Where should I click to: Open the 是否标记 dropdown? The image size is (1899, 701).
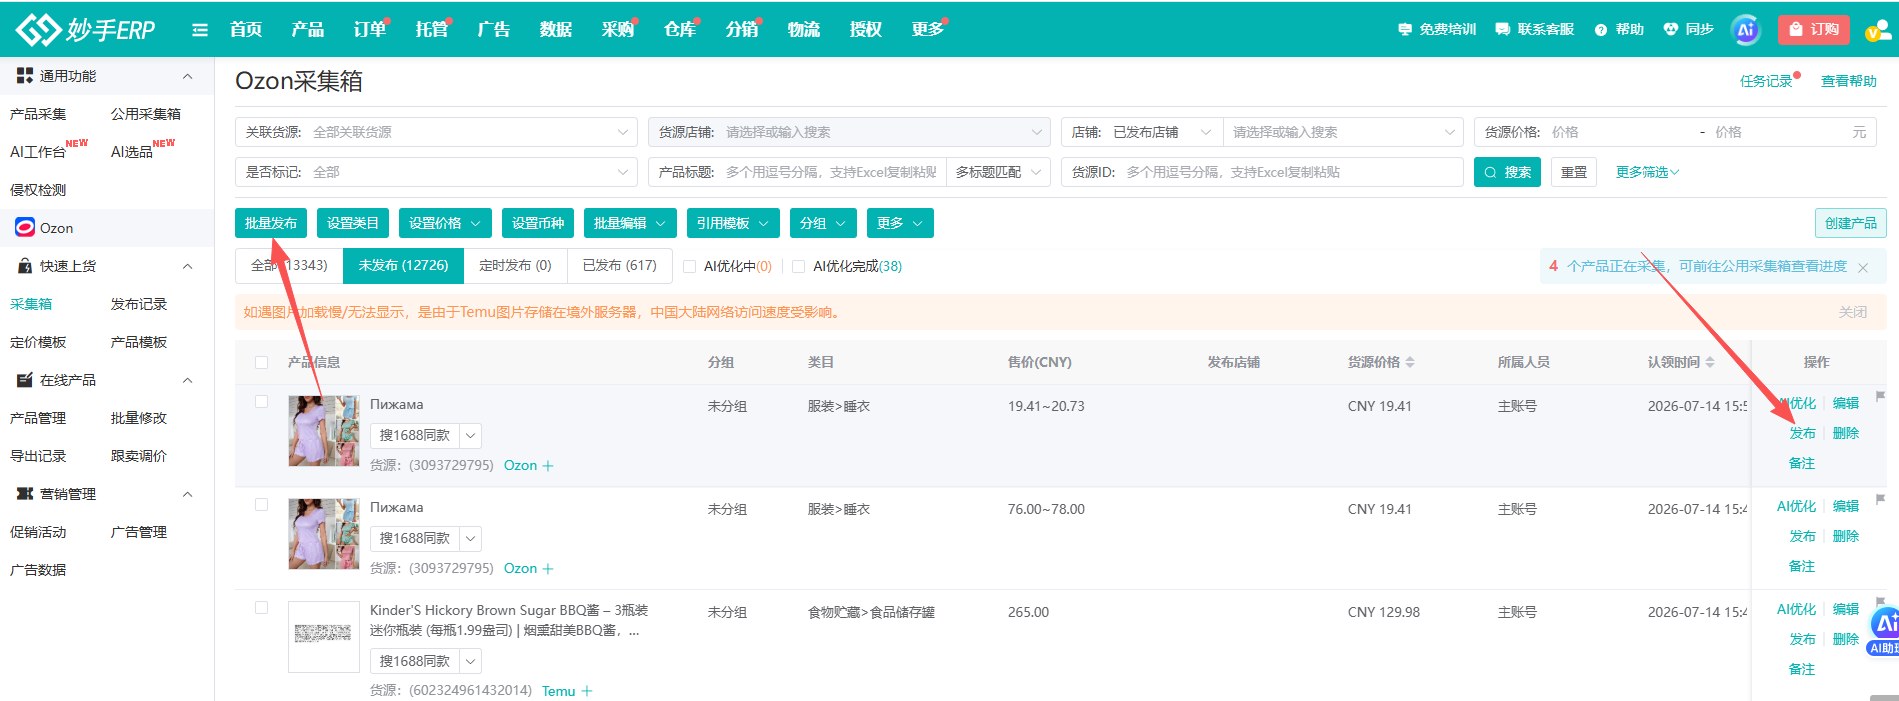pos(436,172)
